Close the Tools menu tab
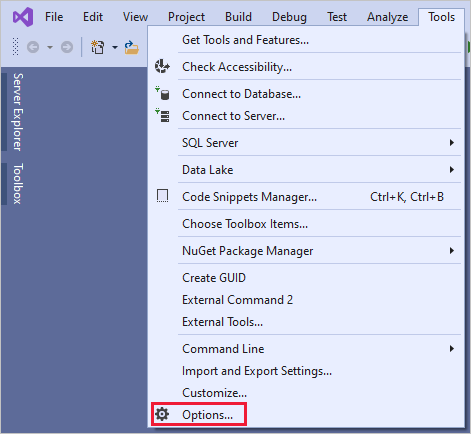This screenshot has height=434, width=471. coord(441,17)
